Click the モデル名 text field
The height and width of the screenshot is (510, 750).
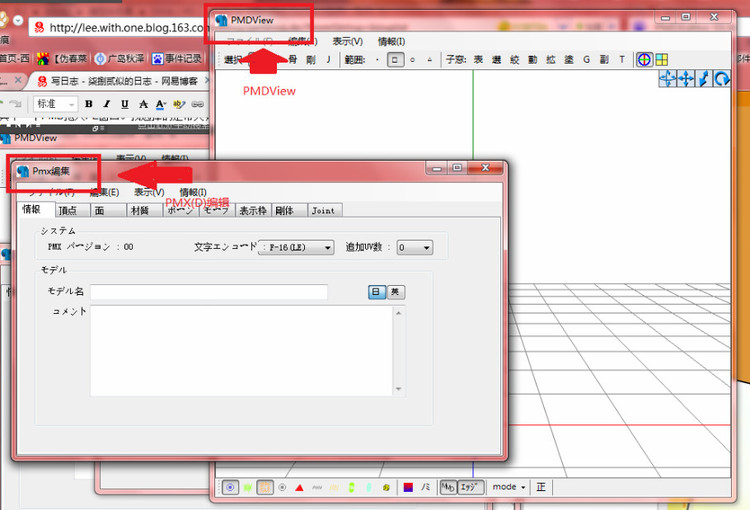pyautogui.click(x=209, y=292)
